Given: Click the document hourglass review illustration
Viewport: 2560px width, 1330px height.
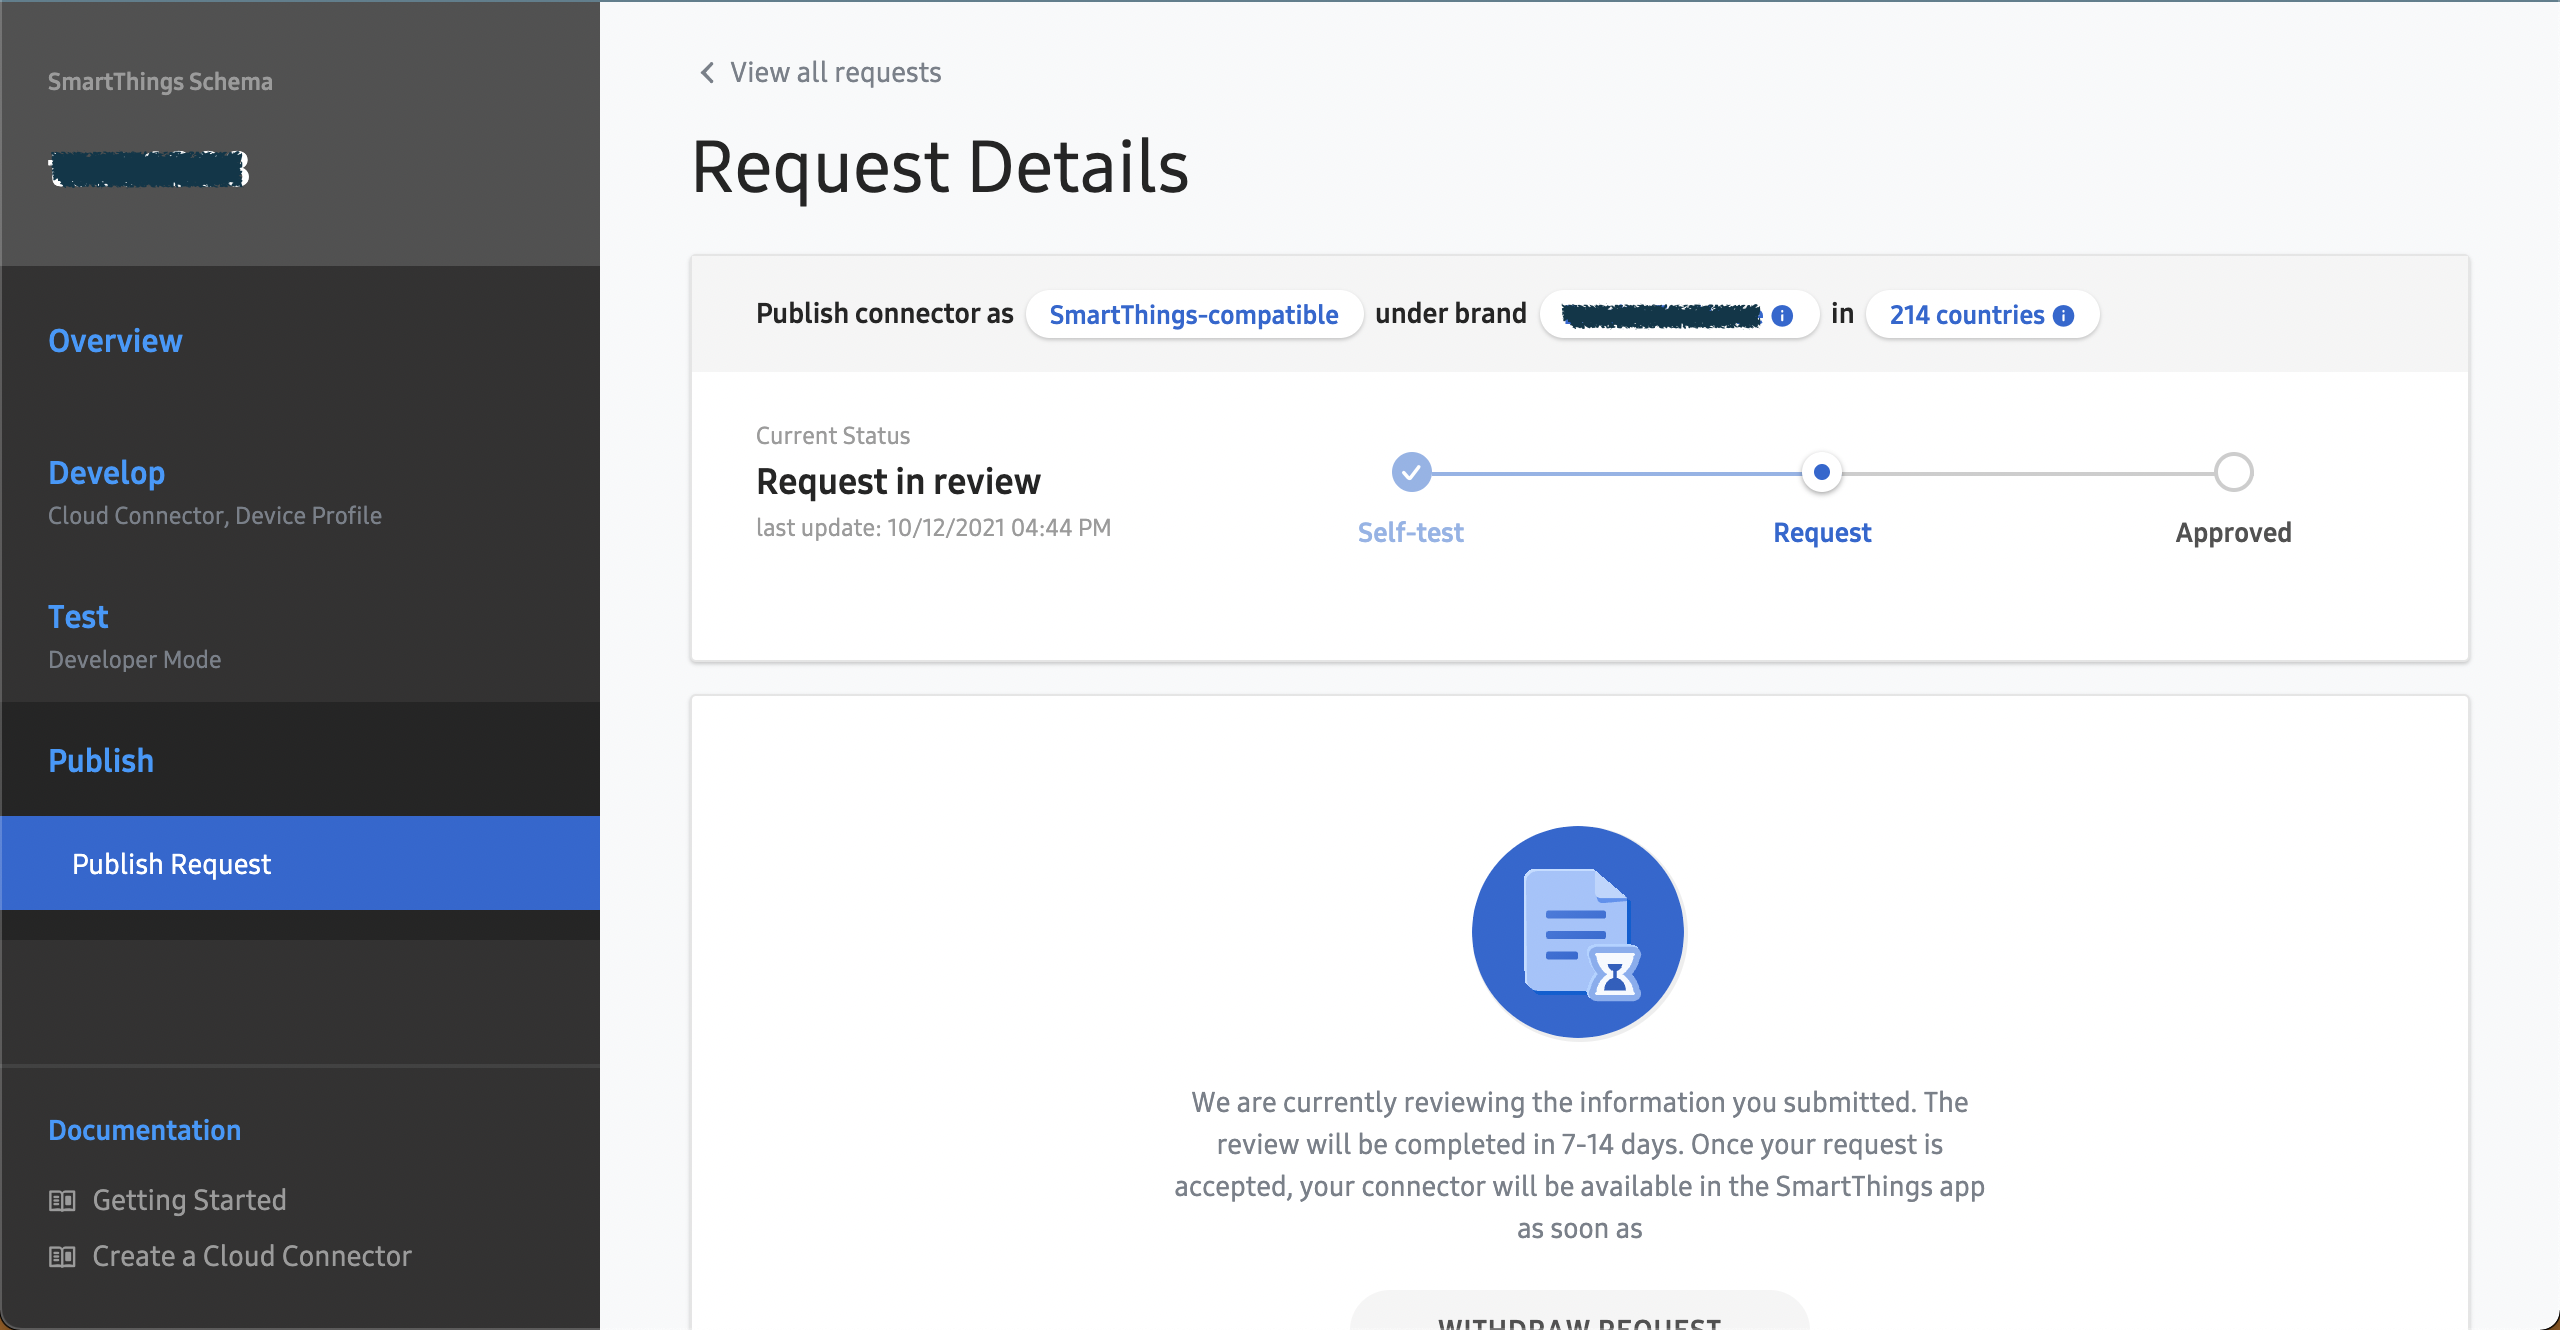Looking at the screenshot, I should 1578,932.
